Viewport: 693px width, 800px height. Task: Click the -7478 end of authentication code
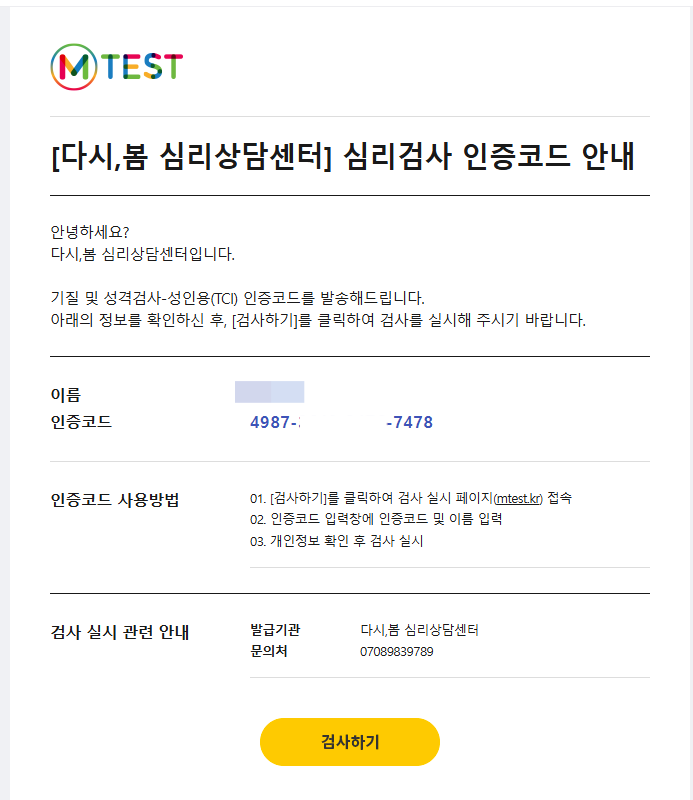[x=409, y=423]
